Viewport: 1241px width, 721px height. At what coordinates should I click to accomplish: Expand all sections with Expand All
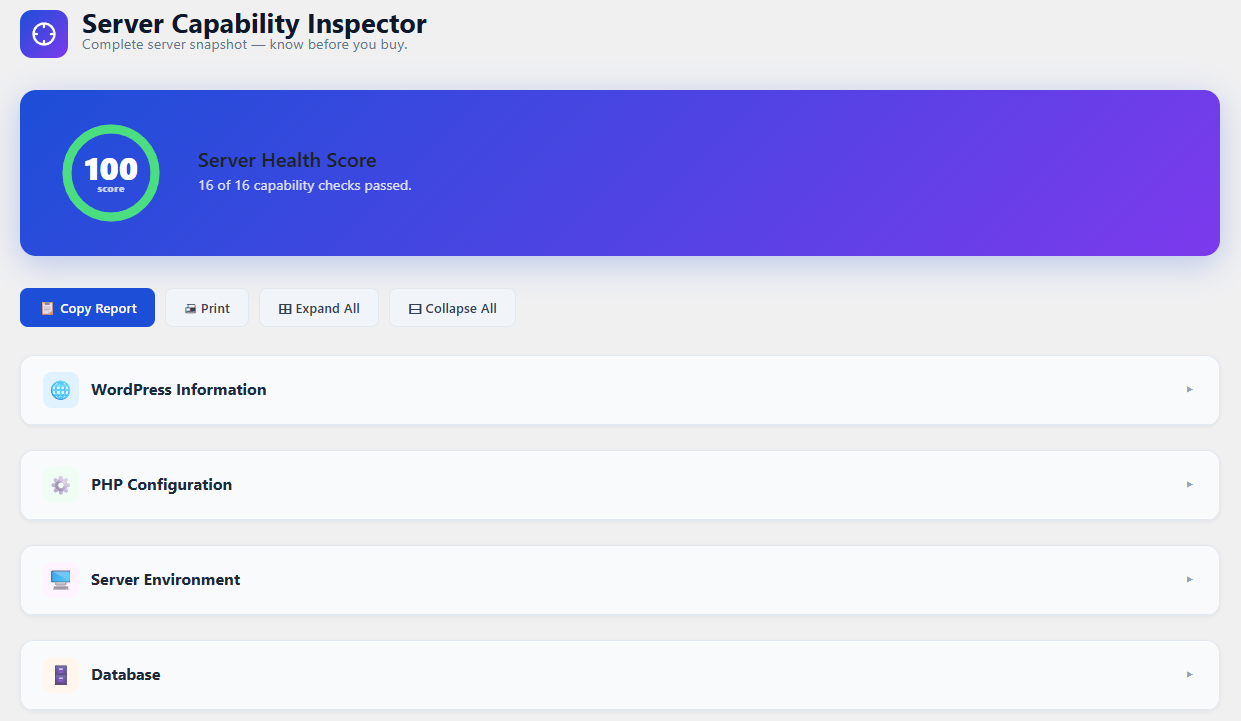click(x=319, y=308)
